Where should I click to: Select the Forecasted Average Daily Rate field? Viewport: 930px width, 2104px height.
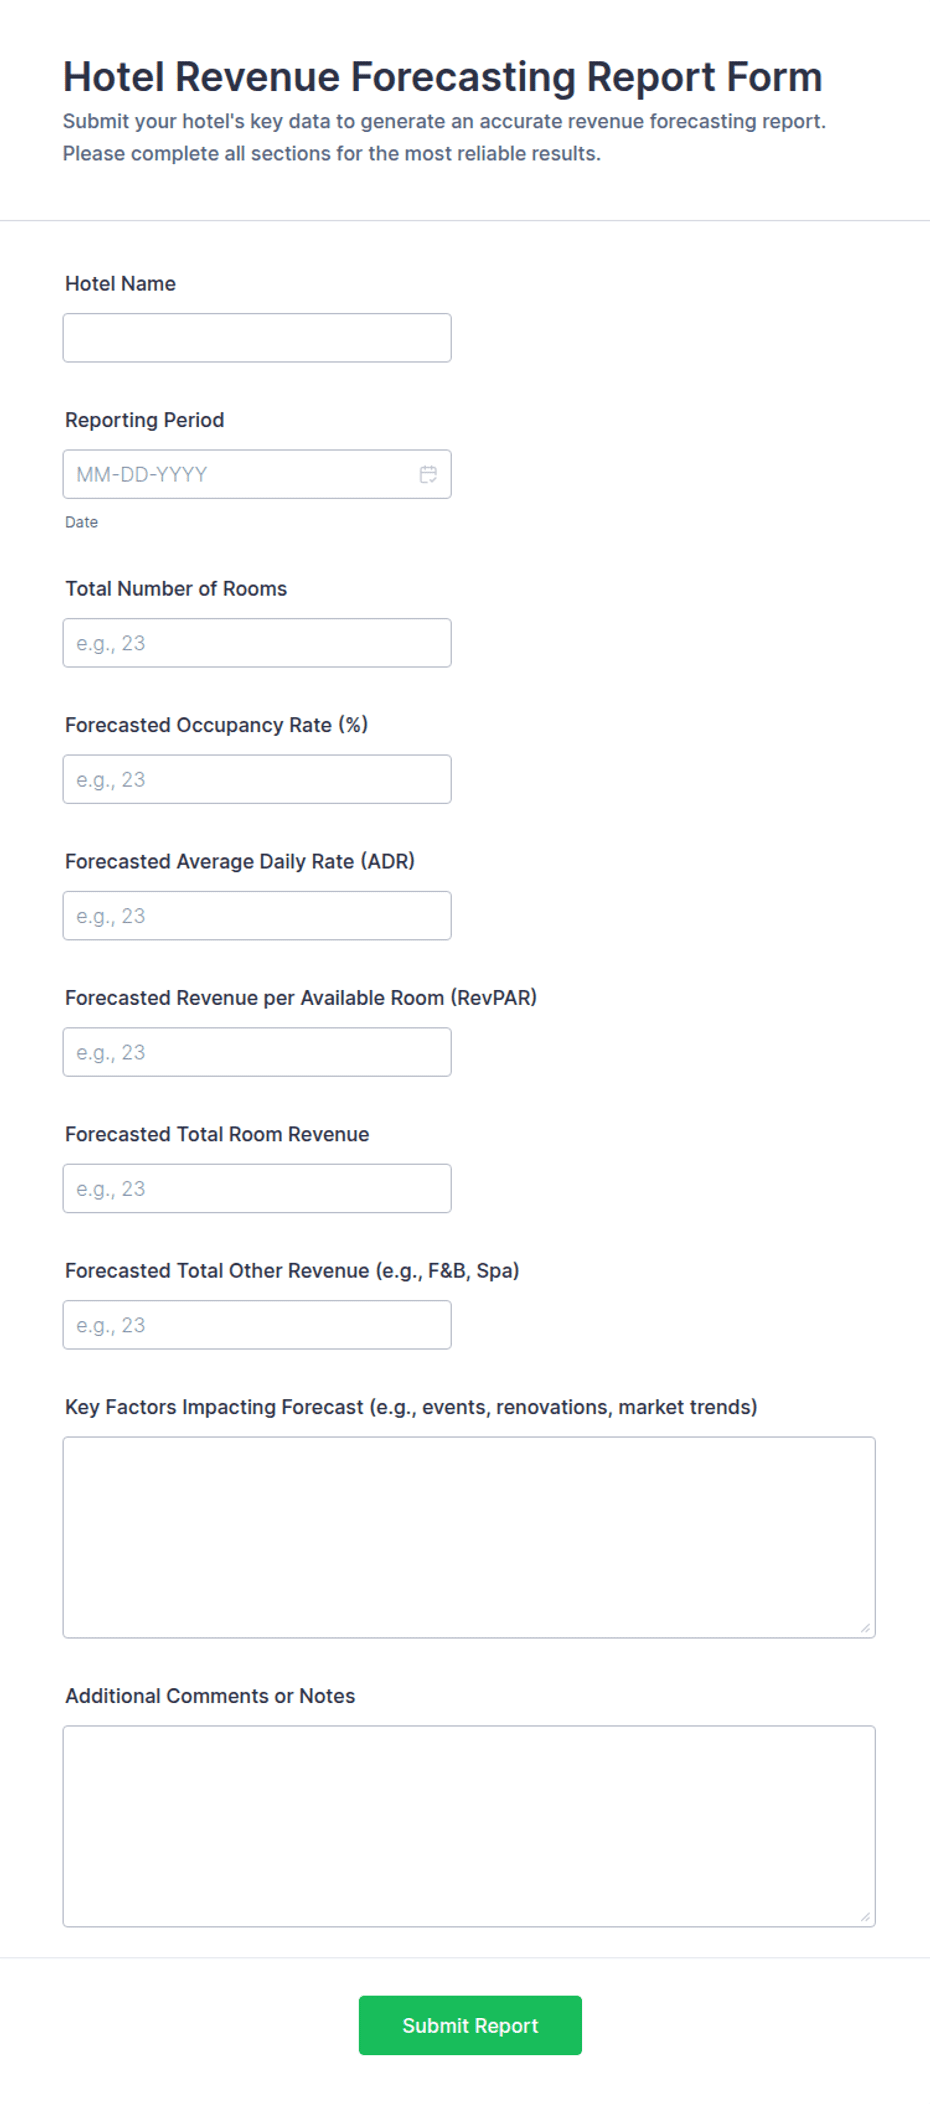point(257,916)
